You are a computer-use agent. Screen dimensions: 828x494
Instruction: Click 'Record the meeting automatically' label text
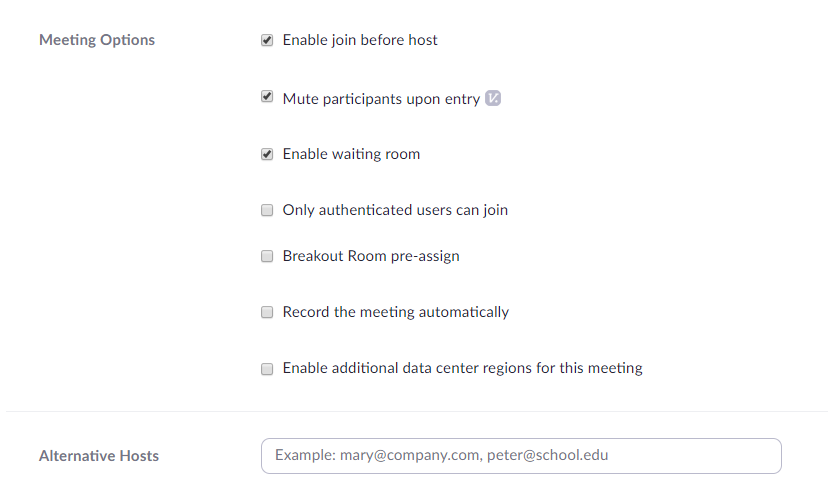pos(396,312)
